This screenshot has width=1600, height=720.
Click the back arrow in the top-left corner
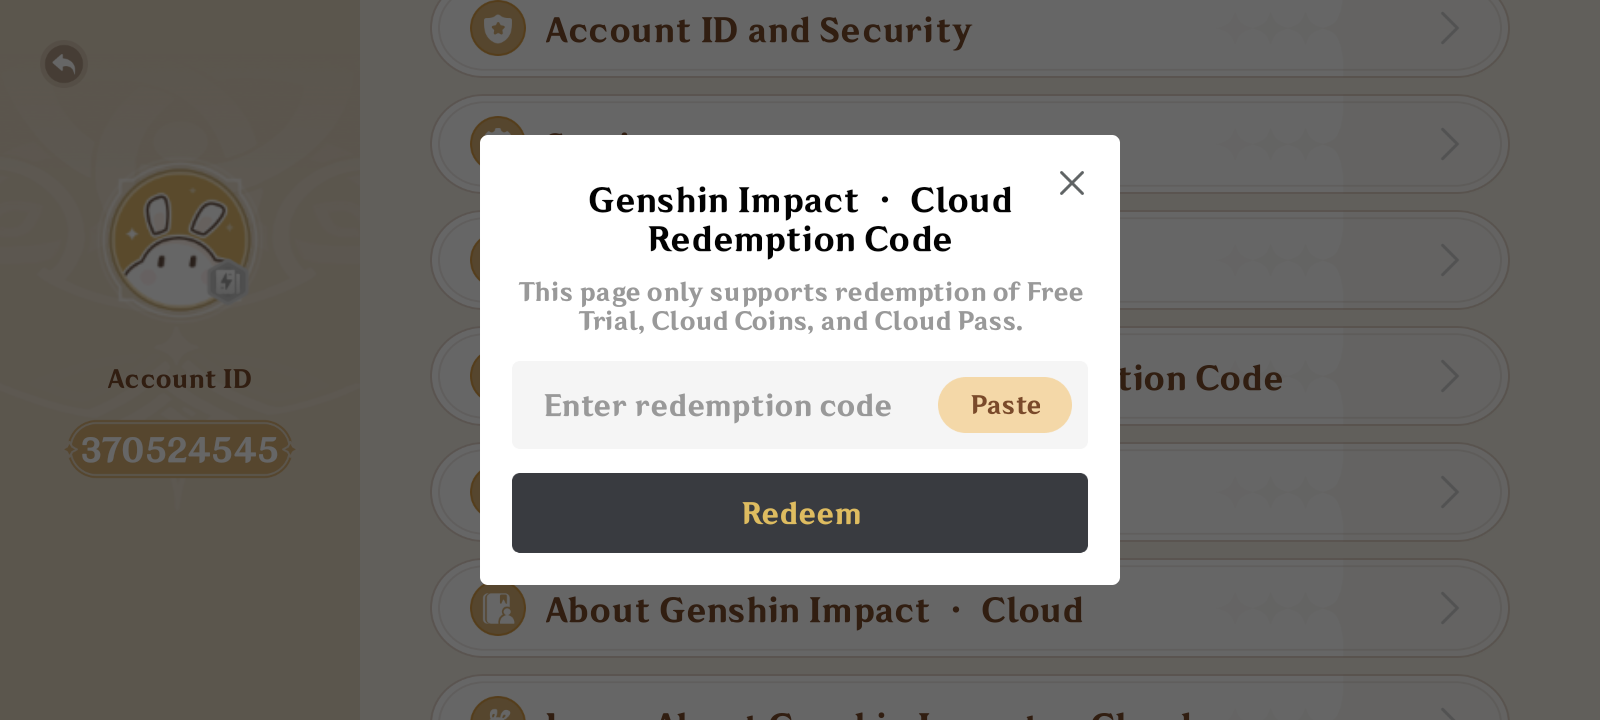[64, 64]
